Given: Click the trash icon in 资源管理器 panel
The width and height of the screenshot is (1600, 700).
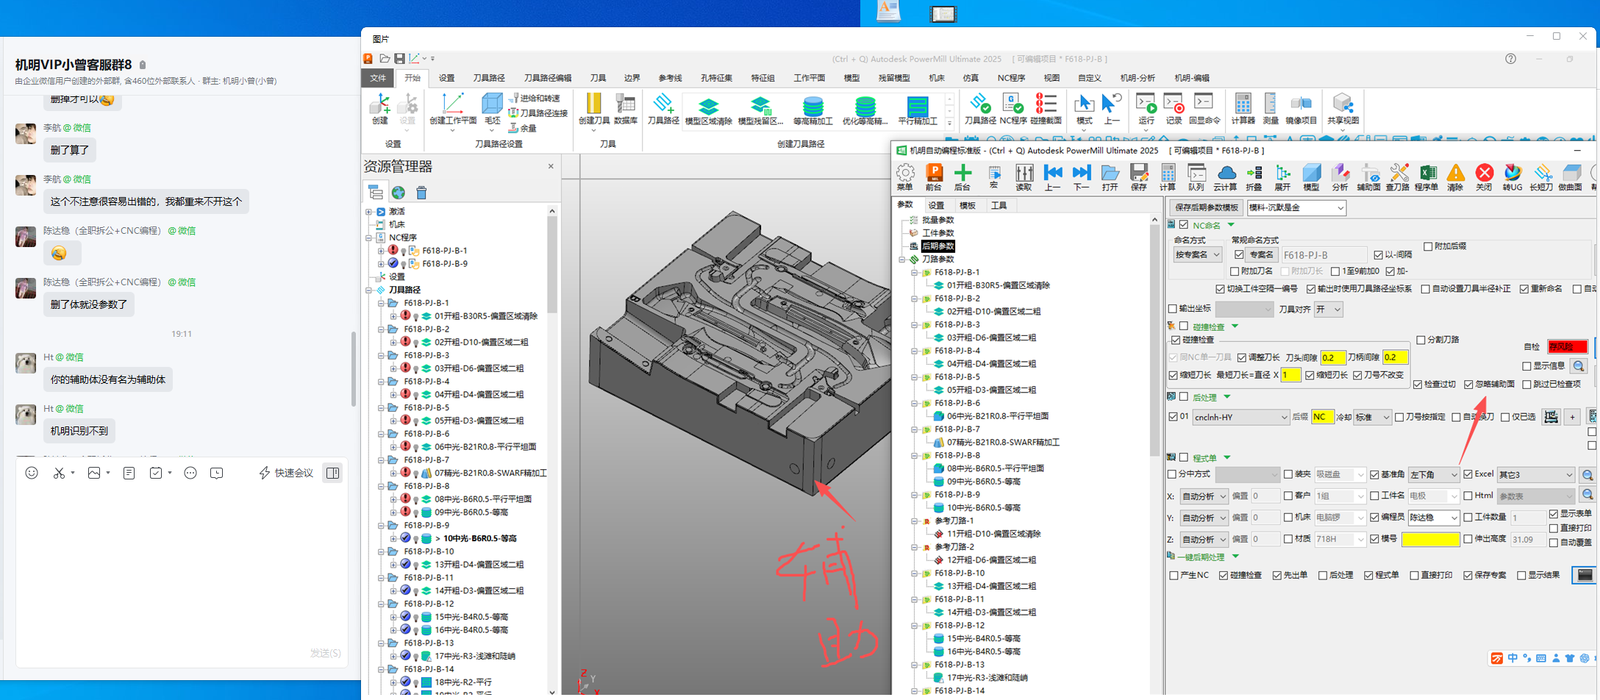Looking at the screenshot, I should (x=422, y=192).
